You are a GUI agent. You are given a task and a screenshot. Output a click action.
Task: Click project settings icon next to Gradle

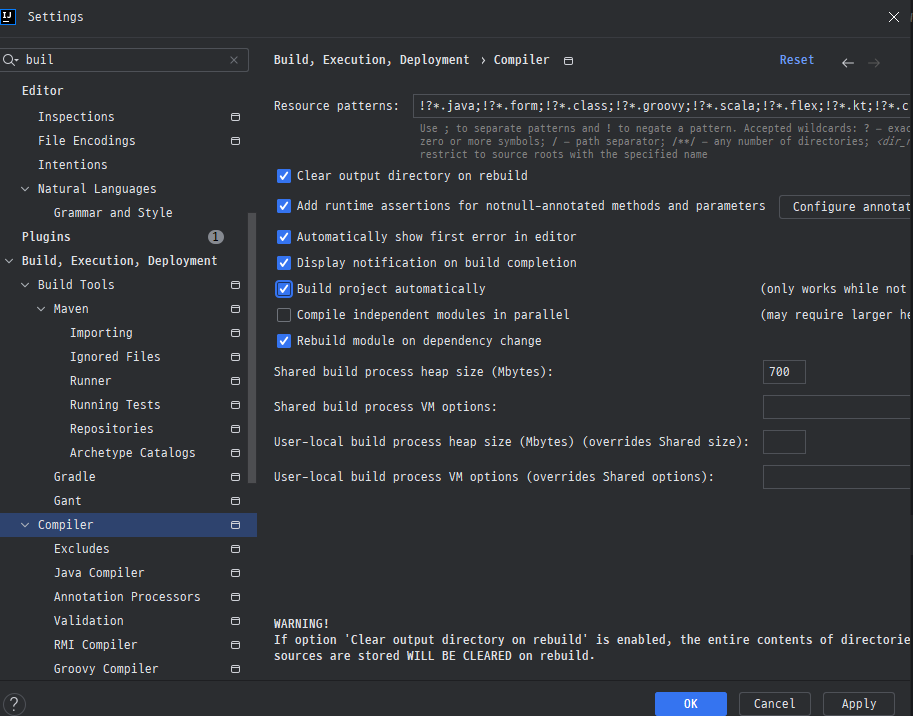coord(235,477)
